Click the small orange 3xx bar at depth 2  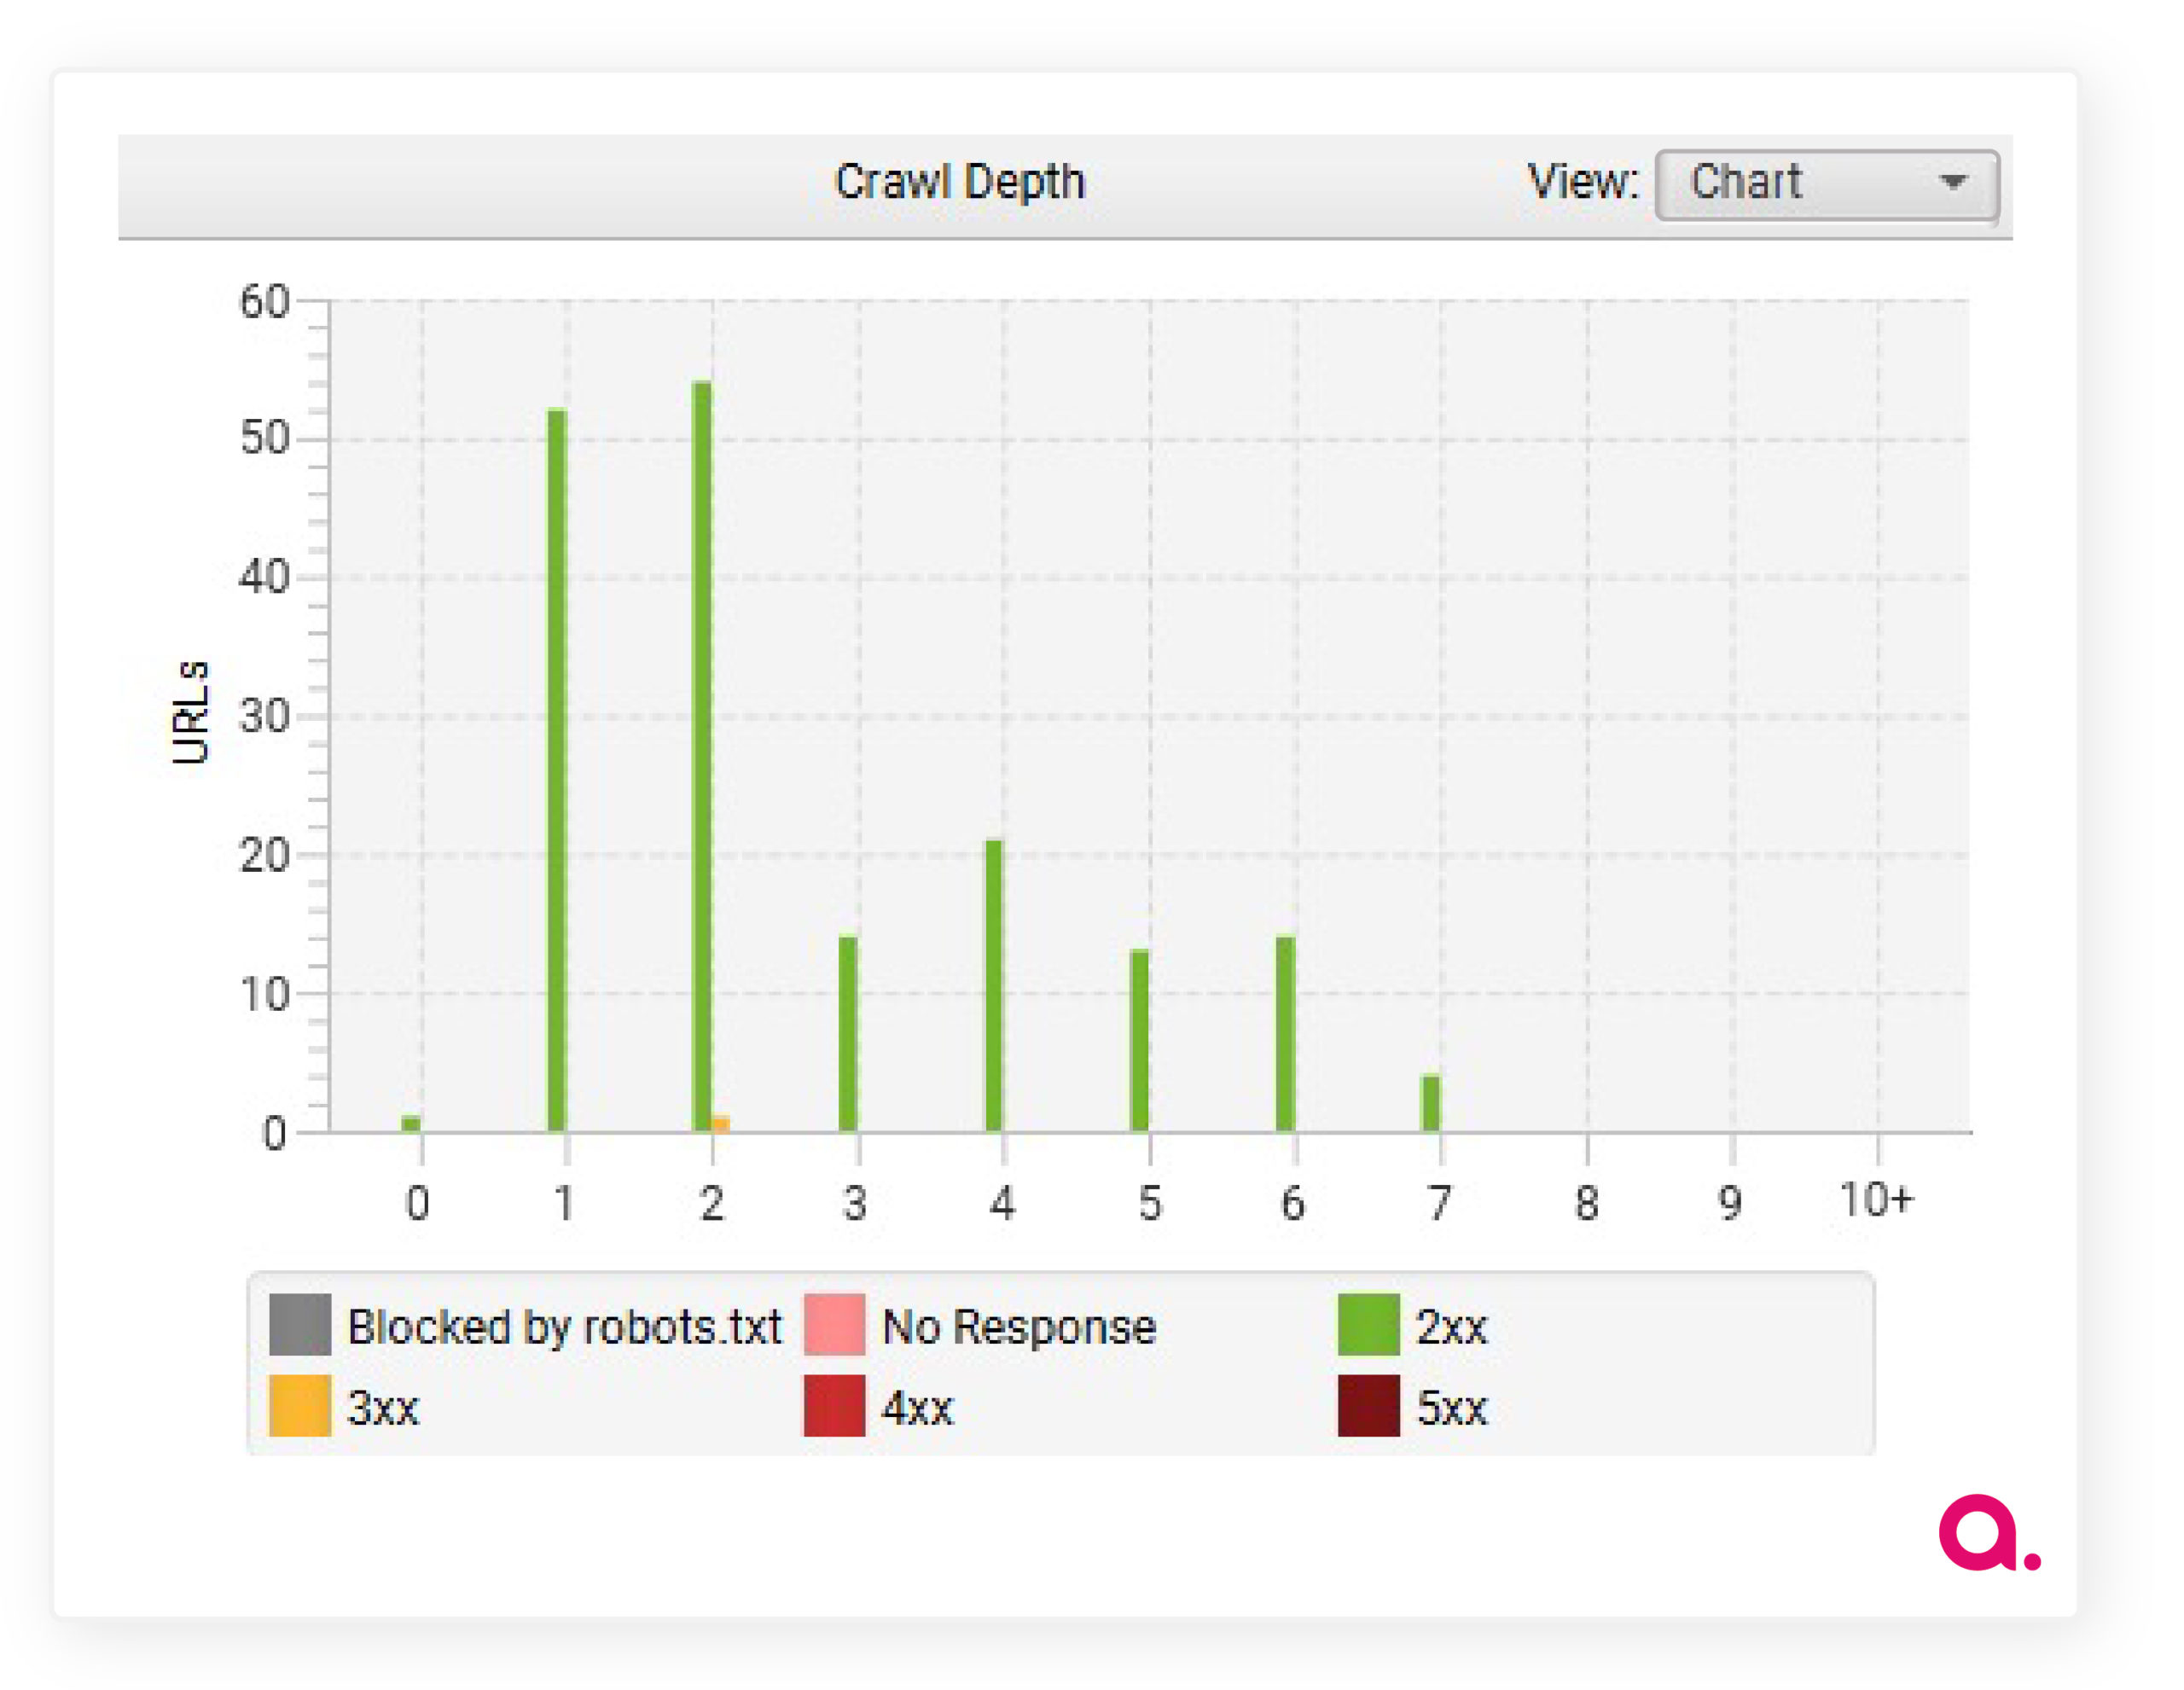coord(721,1124)
